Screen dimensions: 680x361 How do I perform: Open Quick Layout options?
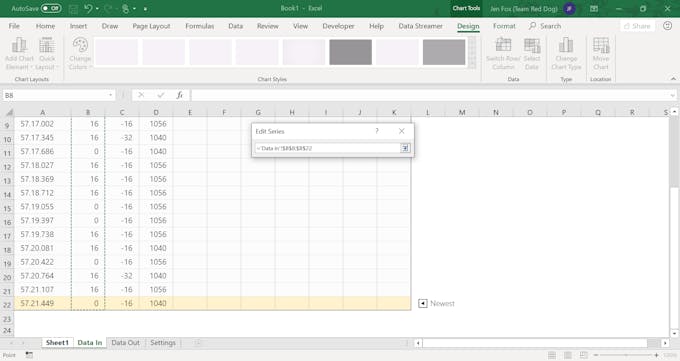coord(47,54)
